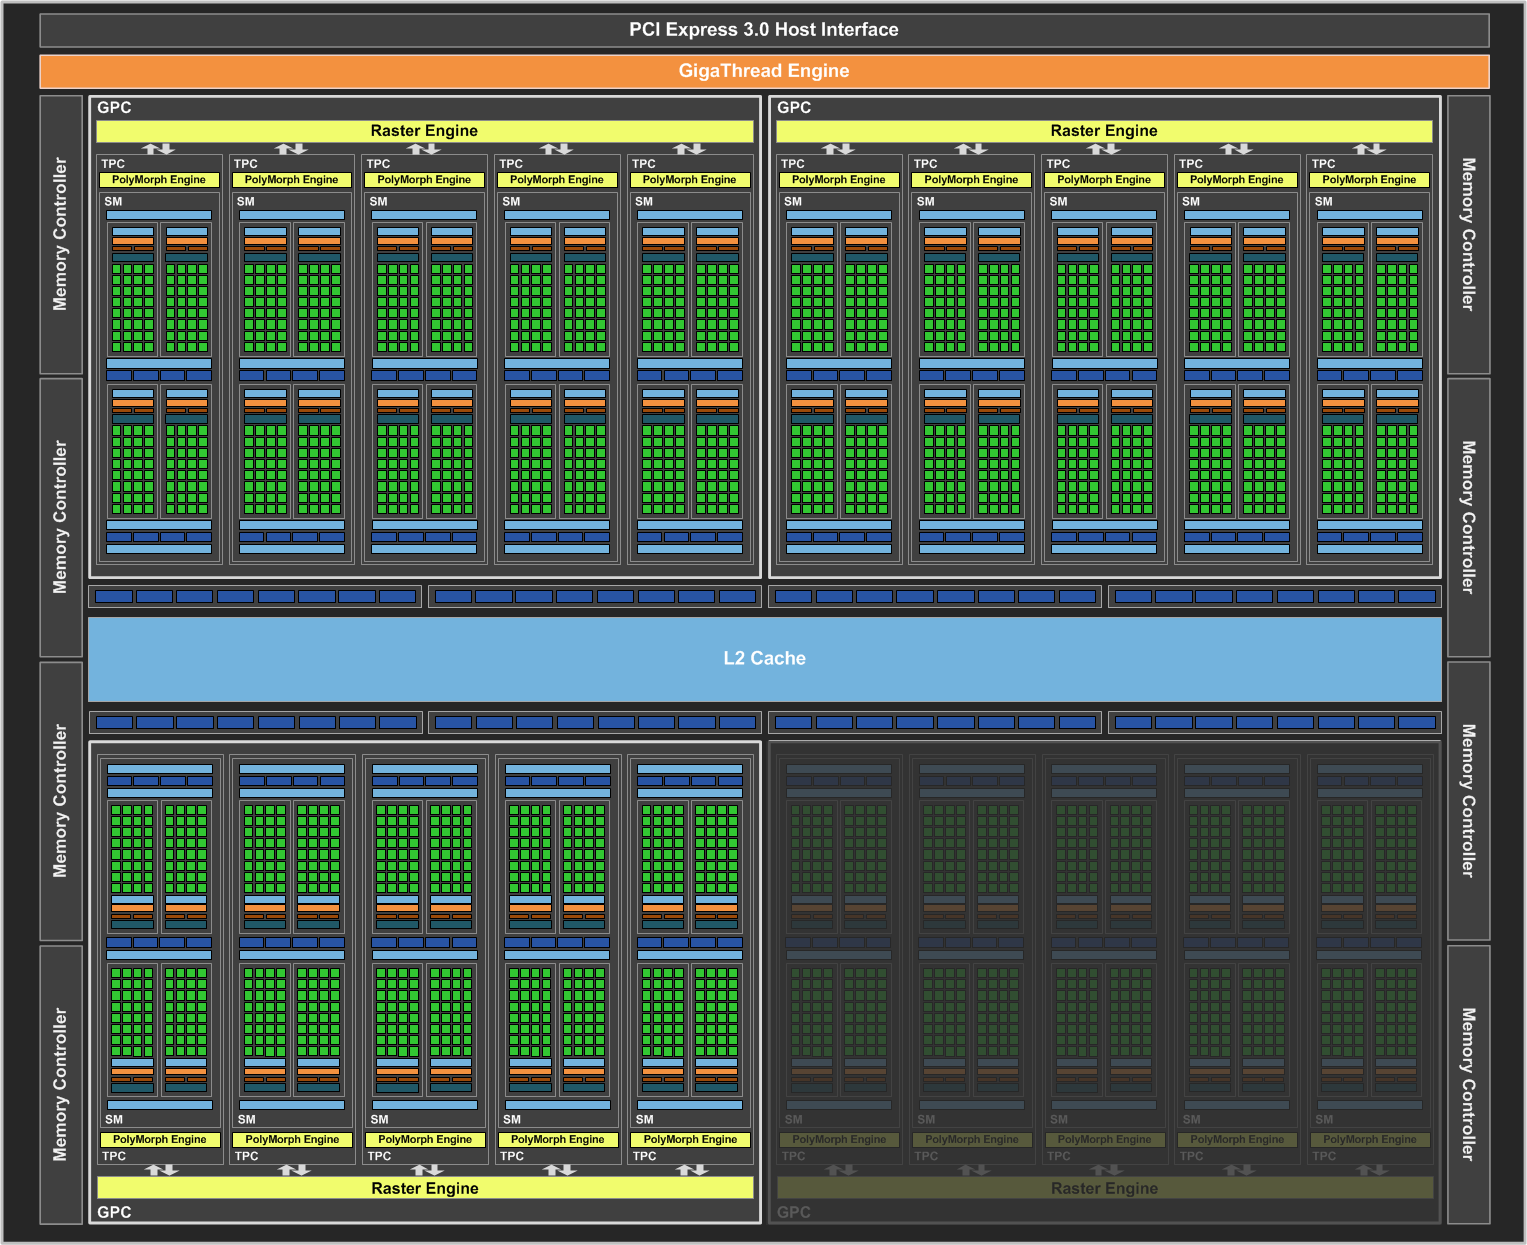Click the arrows icon above rightmost top-right TPC
The height and width of the screenshot is (1245, 1527).
point(1369,149)
